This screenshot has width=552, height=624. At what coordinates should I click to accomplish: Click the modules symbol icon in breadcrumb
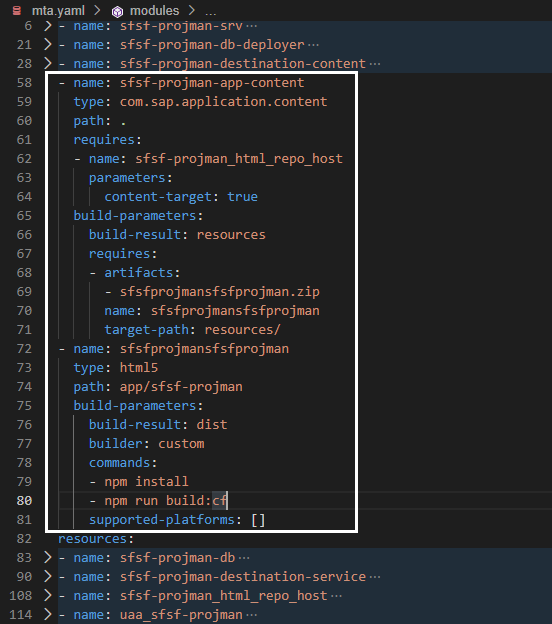coord(117,12)
